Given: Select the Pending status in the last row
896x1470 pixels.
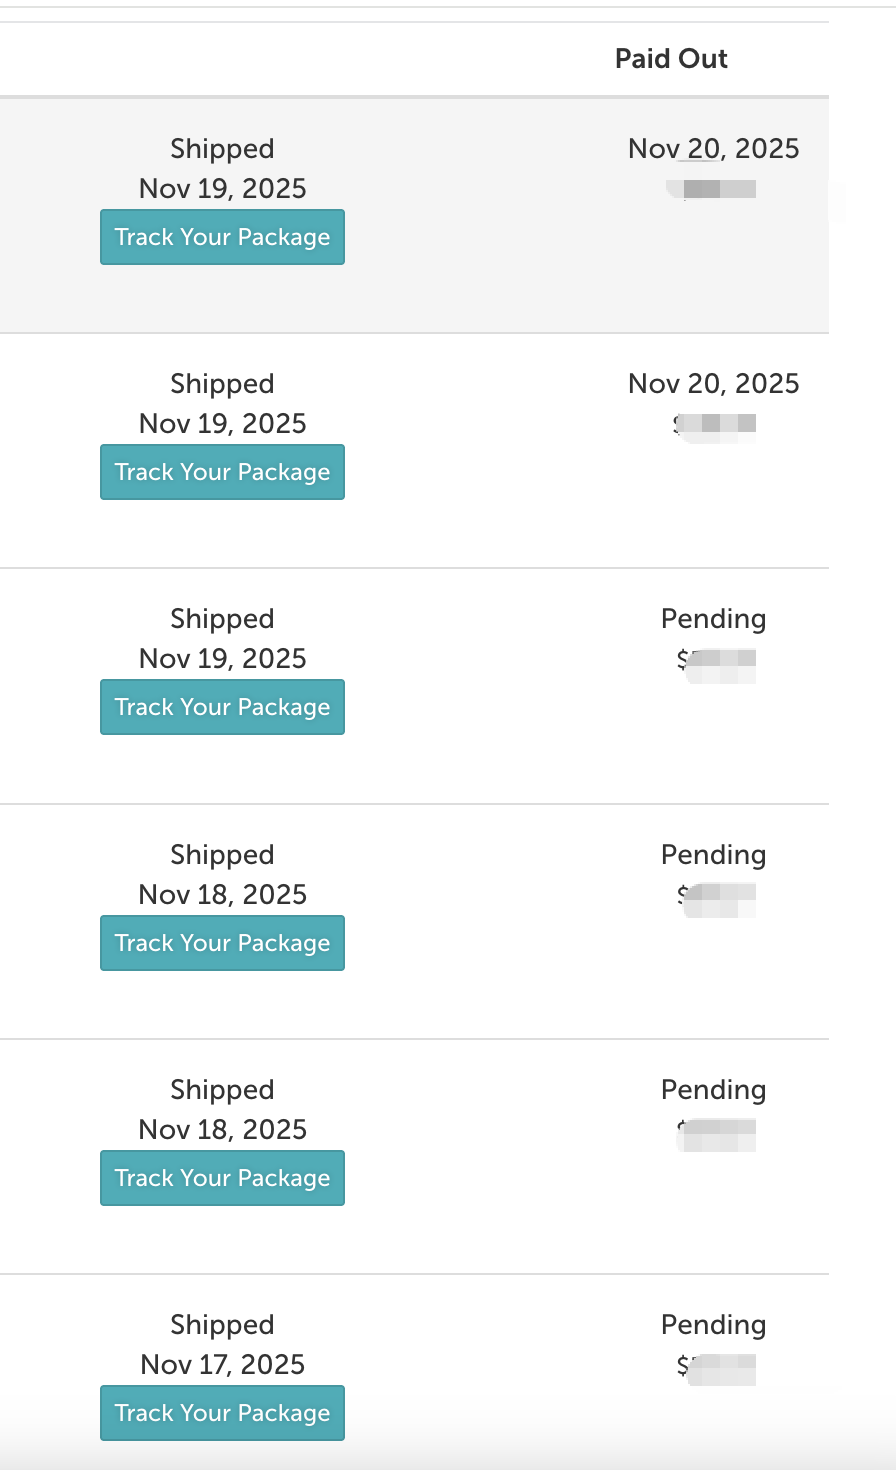Looking at the screenshot, I should [x=713, y=1325].
